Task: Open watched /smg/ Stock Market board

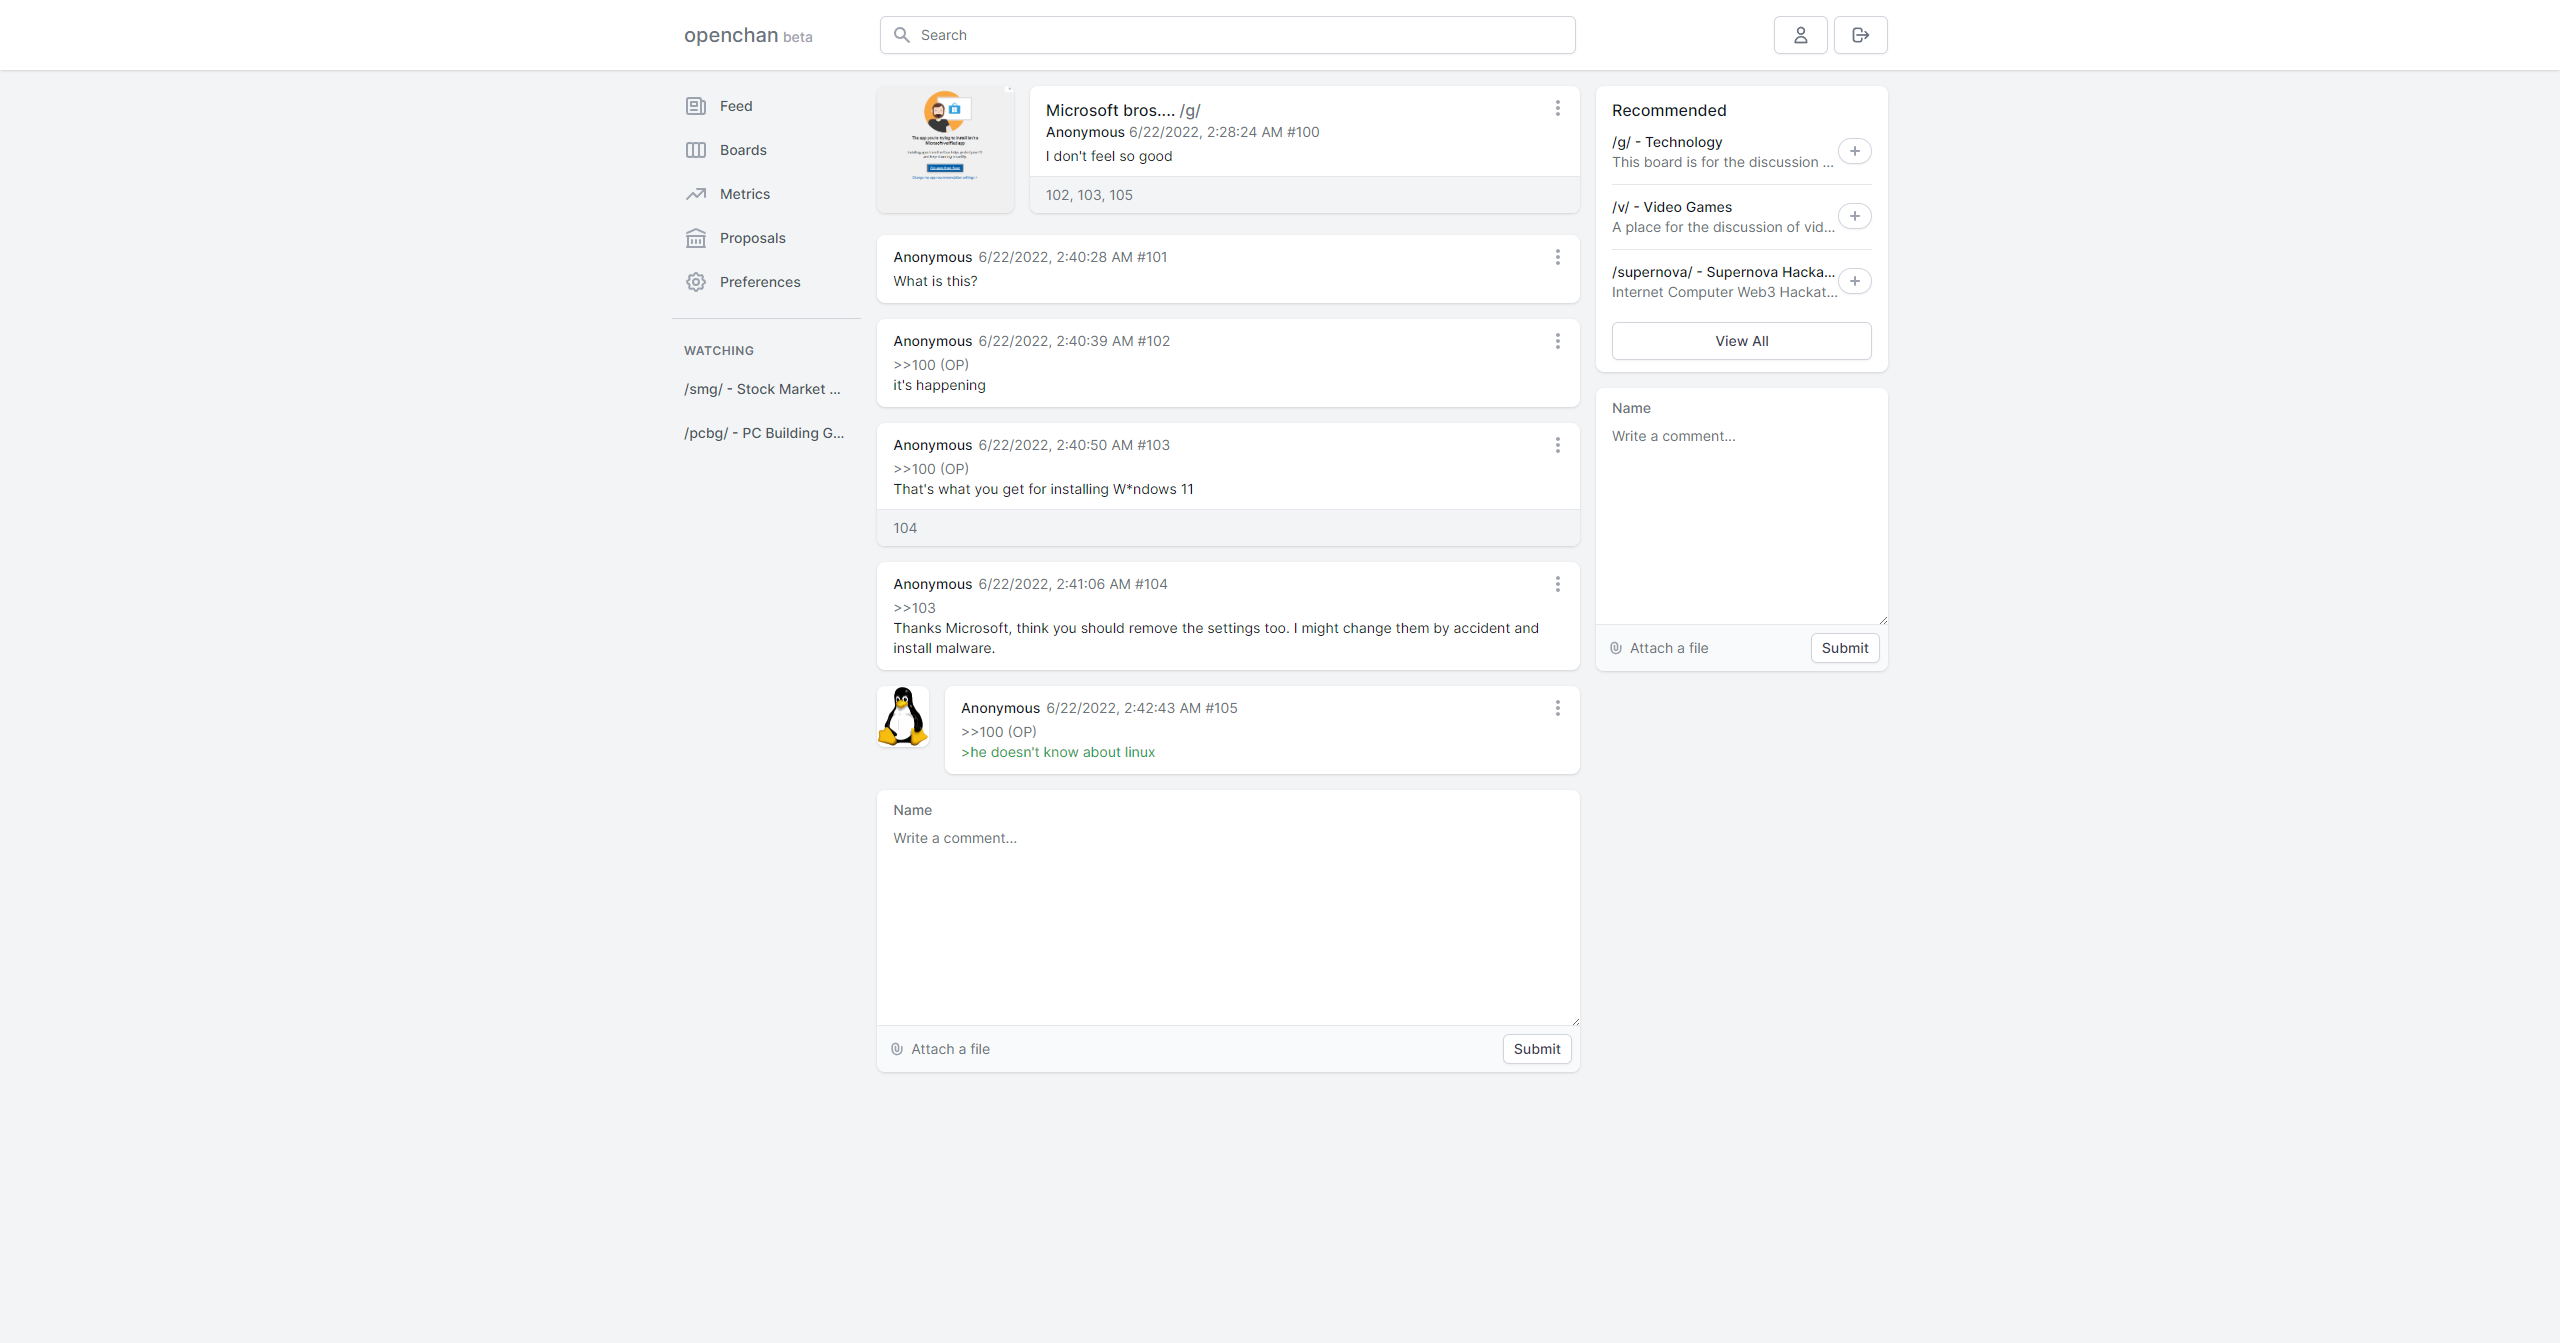Action: click(x=762, y=389)
